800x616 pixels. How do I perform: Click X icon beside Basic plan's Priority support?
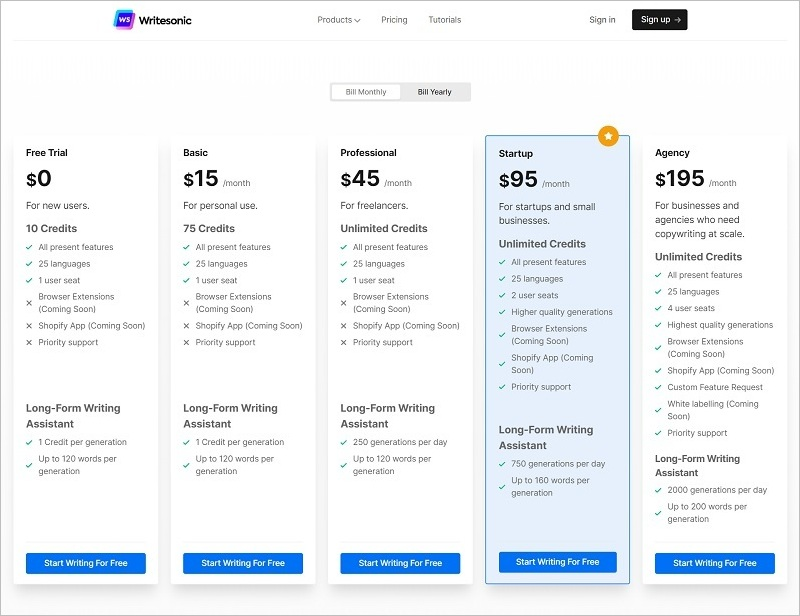pyautogui.click(x=187, y=342)
